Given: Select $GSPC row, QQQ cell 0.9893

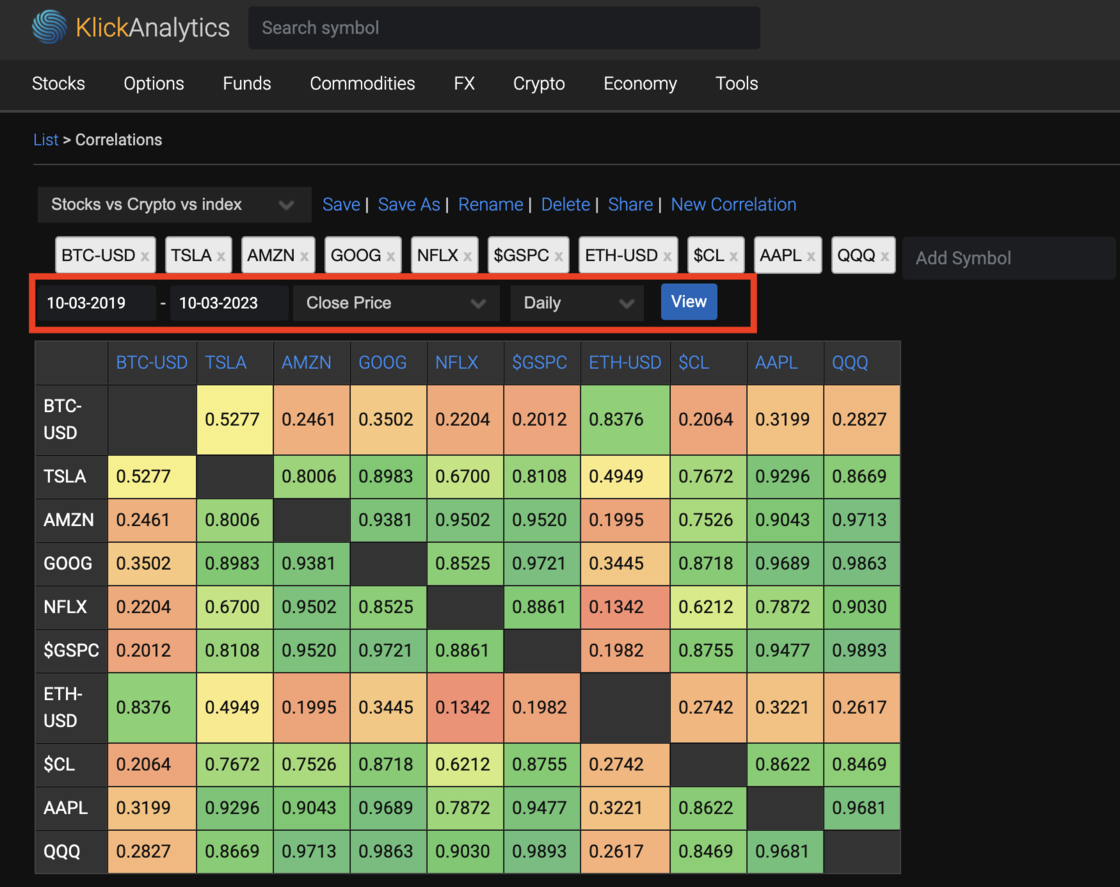Looking at the screenshot, I should coord(862,651).
